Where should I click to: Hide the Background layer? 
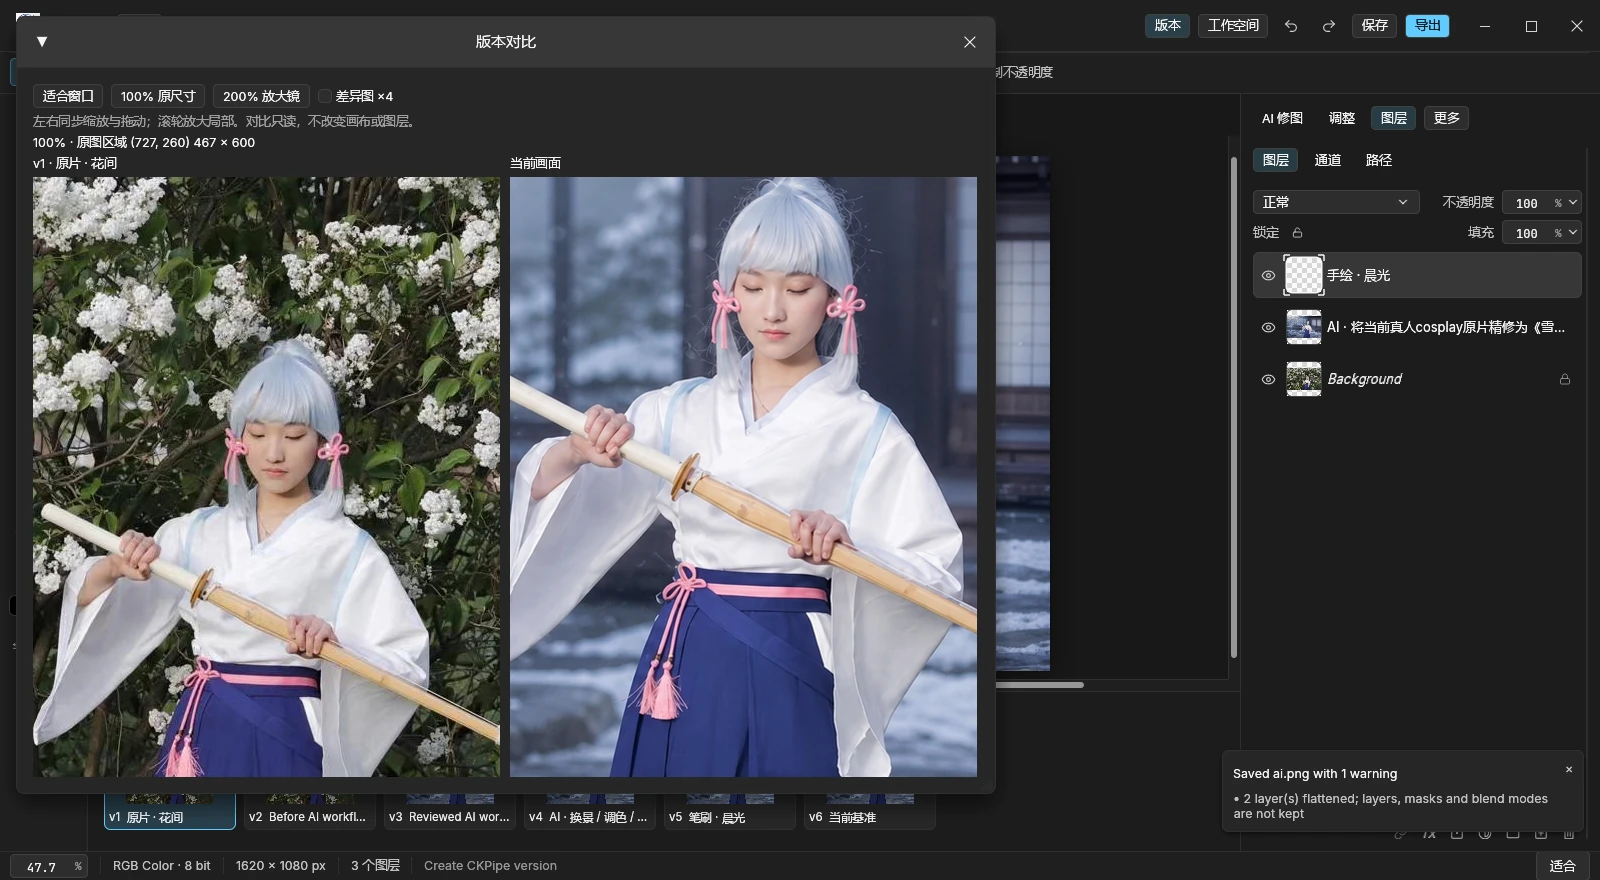click(x=1268, y=379)
